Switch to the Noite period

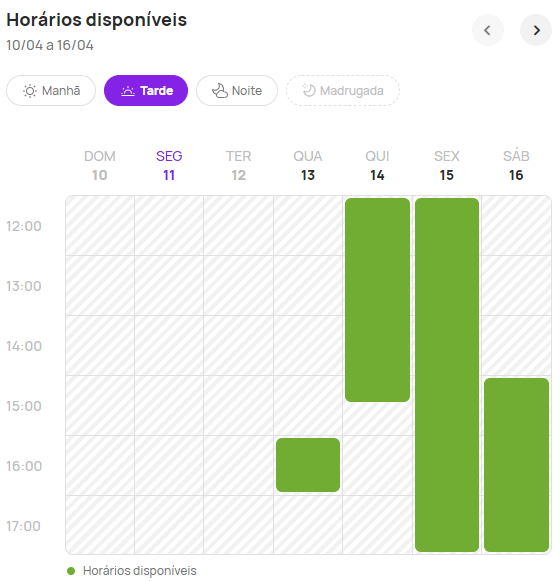point(237,90)
